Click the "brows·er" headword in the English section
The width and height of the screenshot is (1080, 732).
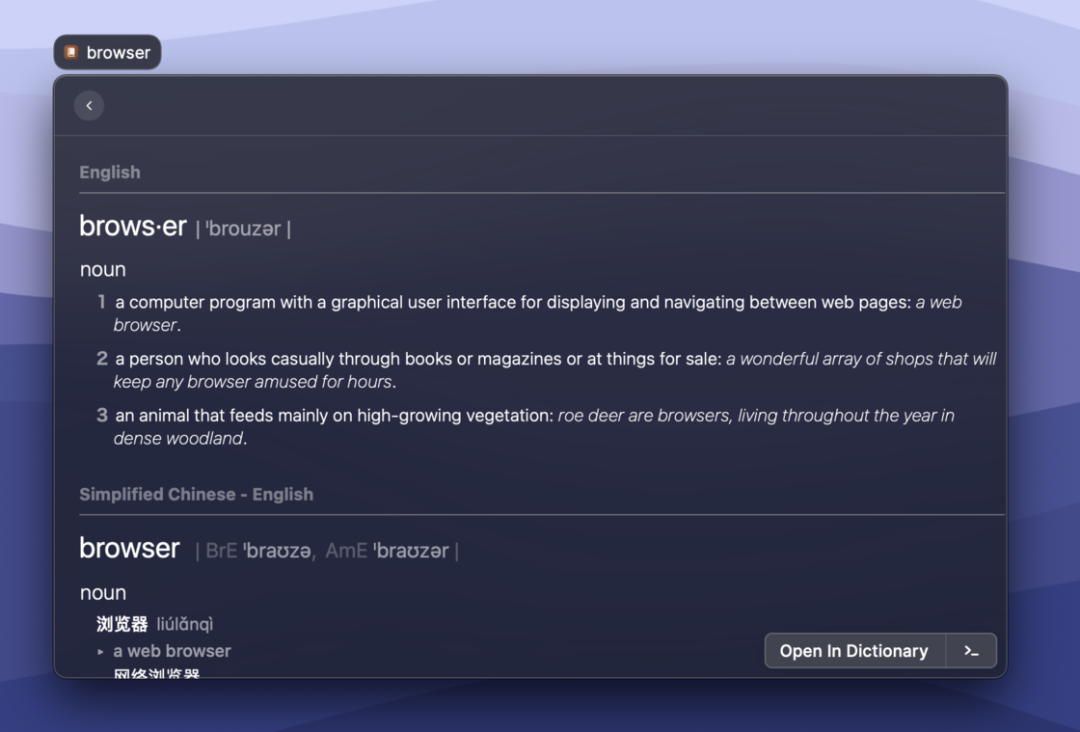coord(133,227)
